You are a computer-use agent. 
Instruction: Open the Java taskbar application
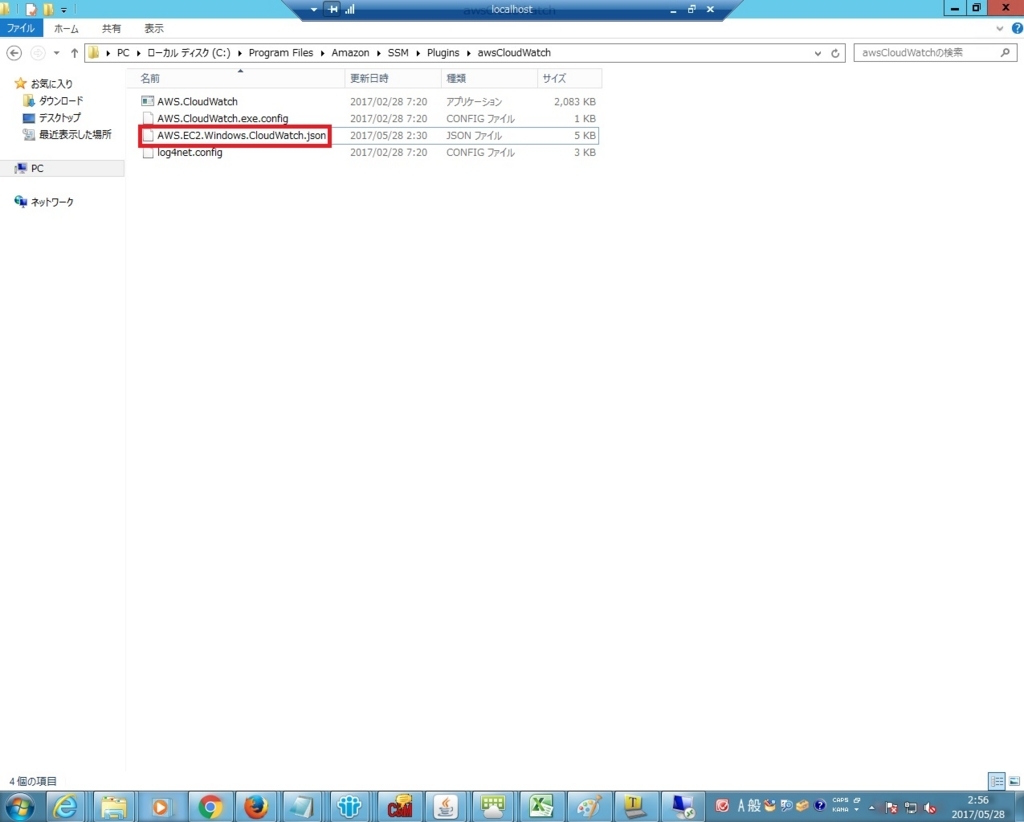[x=446, y=808]
